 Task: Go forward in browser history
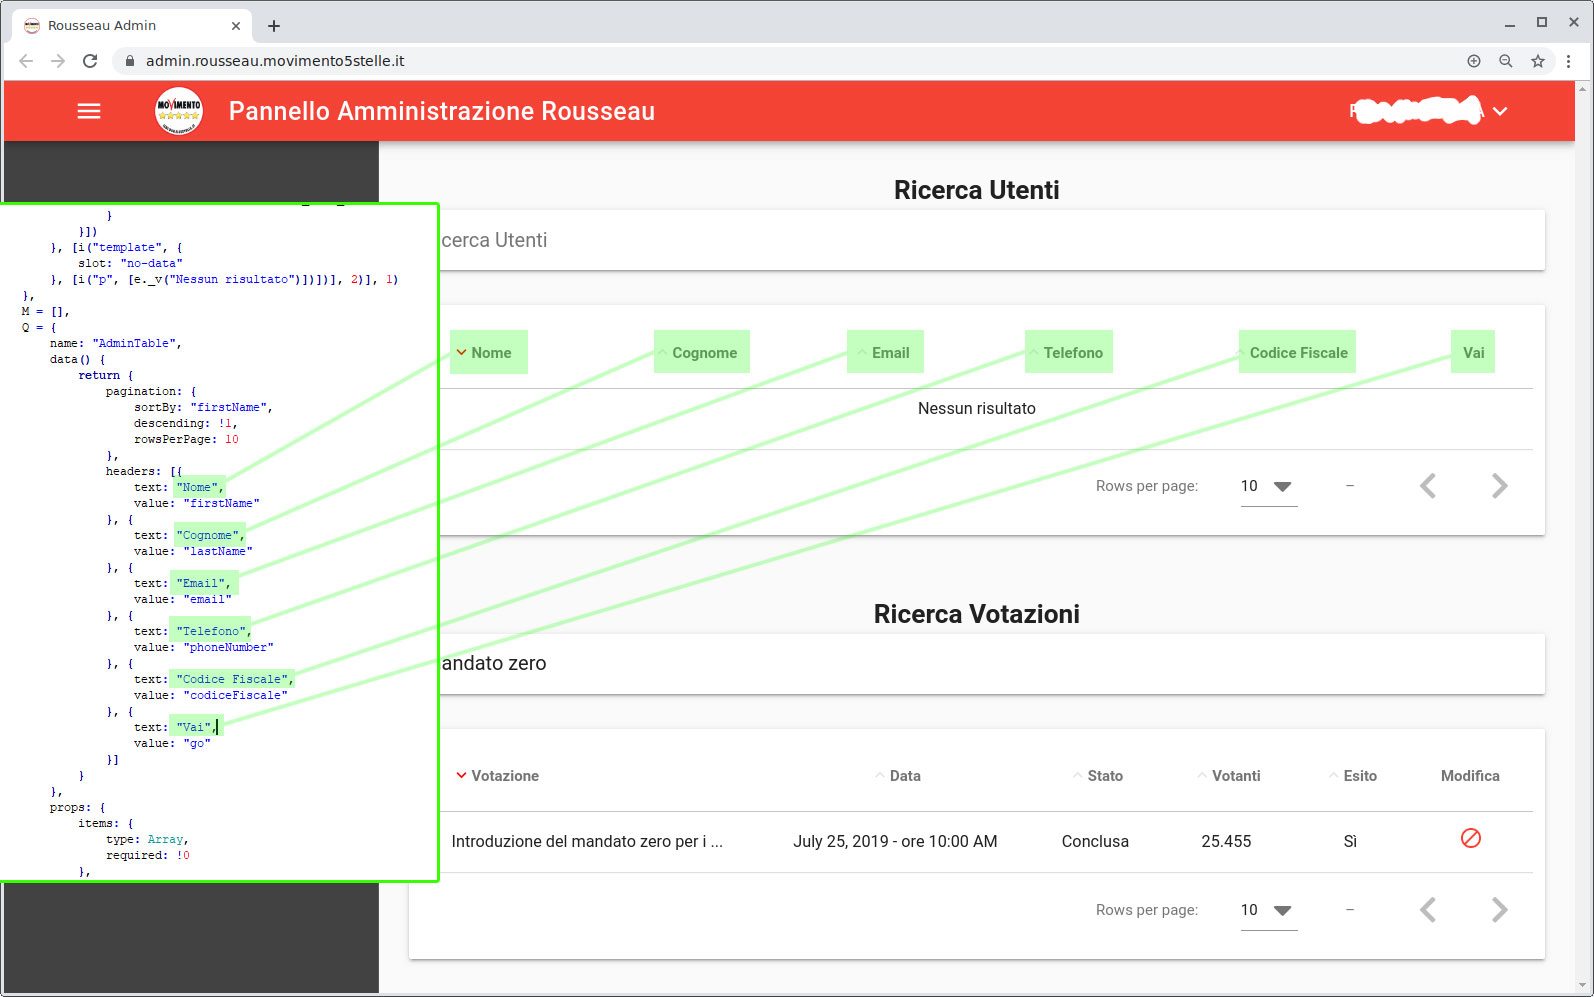click(x=58, y=61)
